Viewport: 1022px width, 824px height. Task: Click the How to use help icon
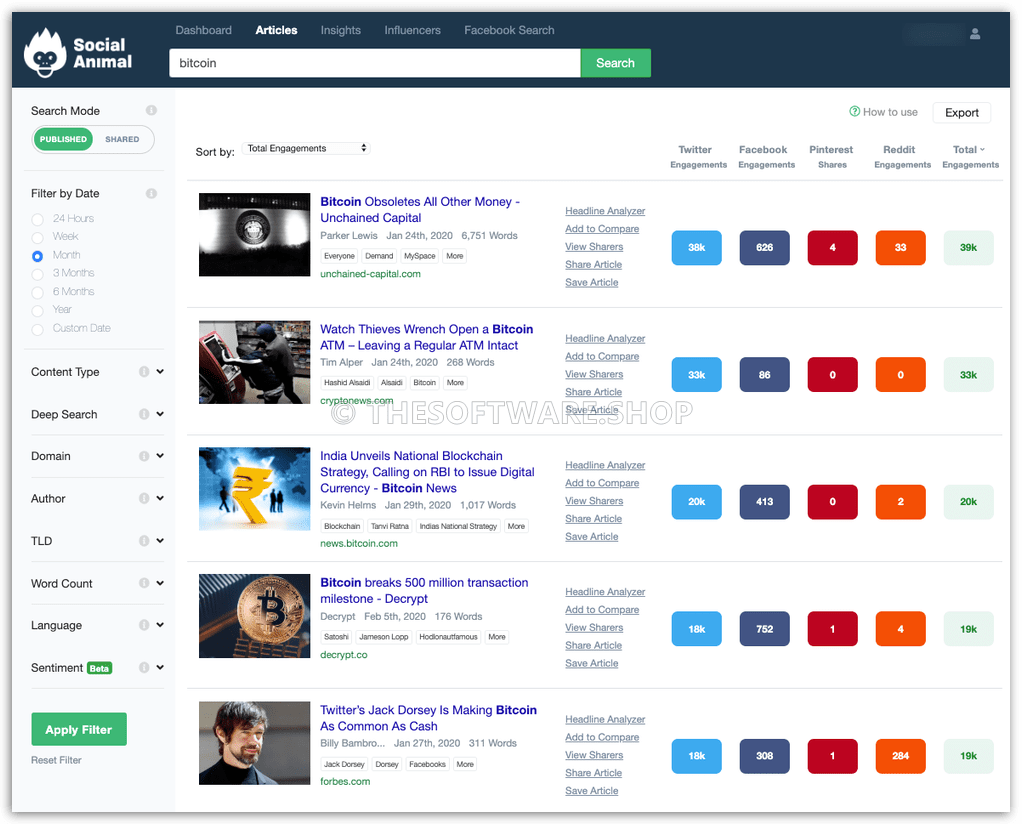[855, 112]
